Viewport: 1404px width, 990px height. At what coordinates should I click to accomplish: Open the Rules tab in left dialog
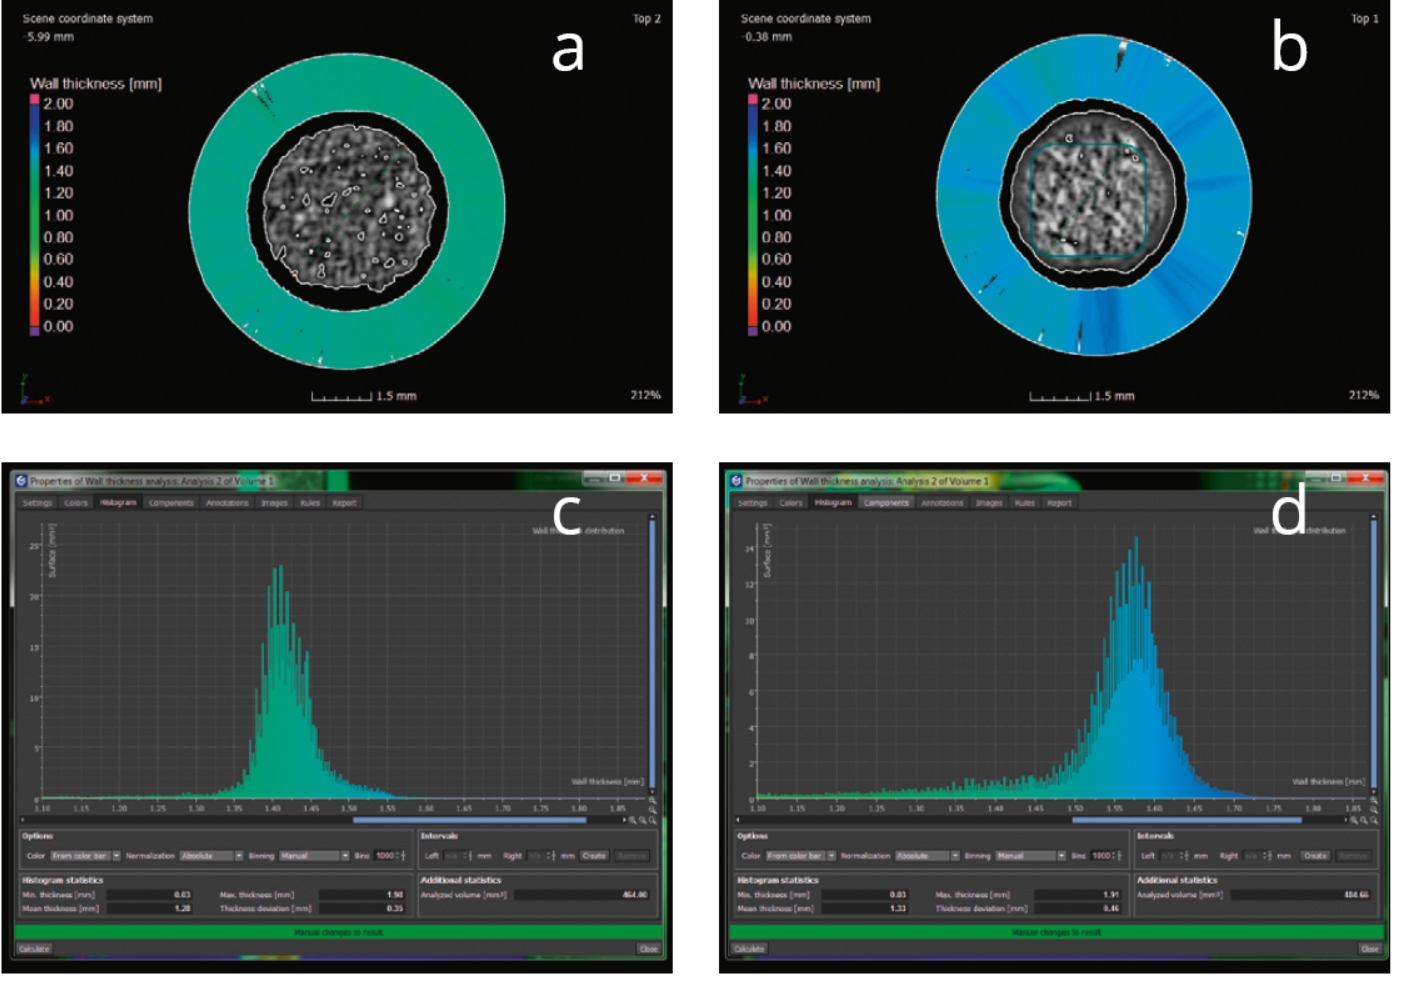(310, 503)
